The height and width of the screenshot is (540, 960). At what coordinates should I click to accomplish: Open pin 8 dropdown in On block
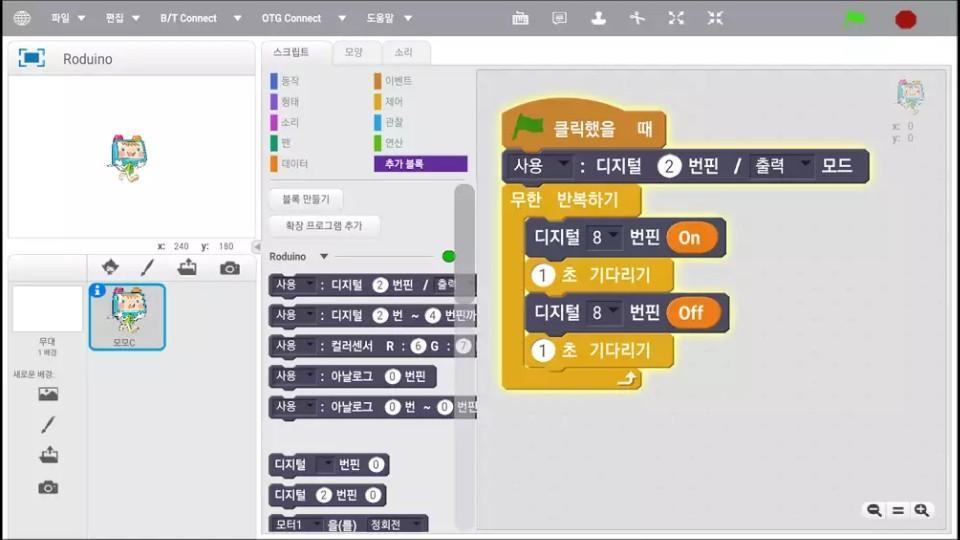tap(604, 238)
